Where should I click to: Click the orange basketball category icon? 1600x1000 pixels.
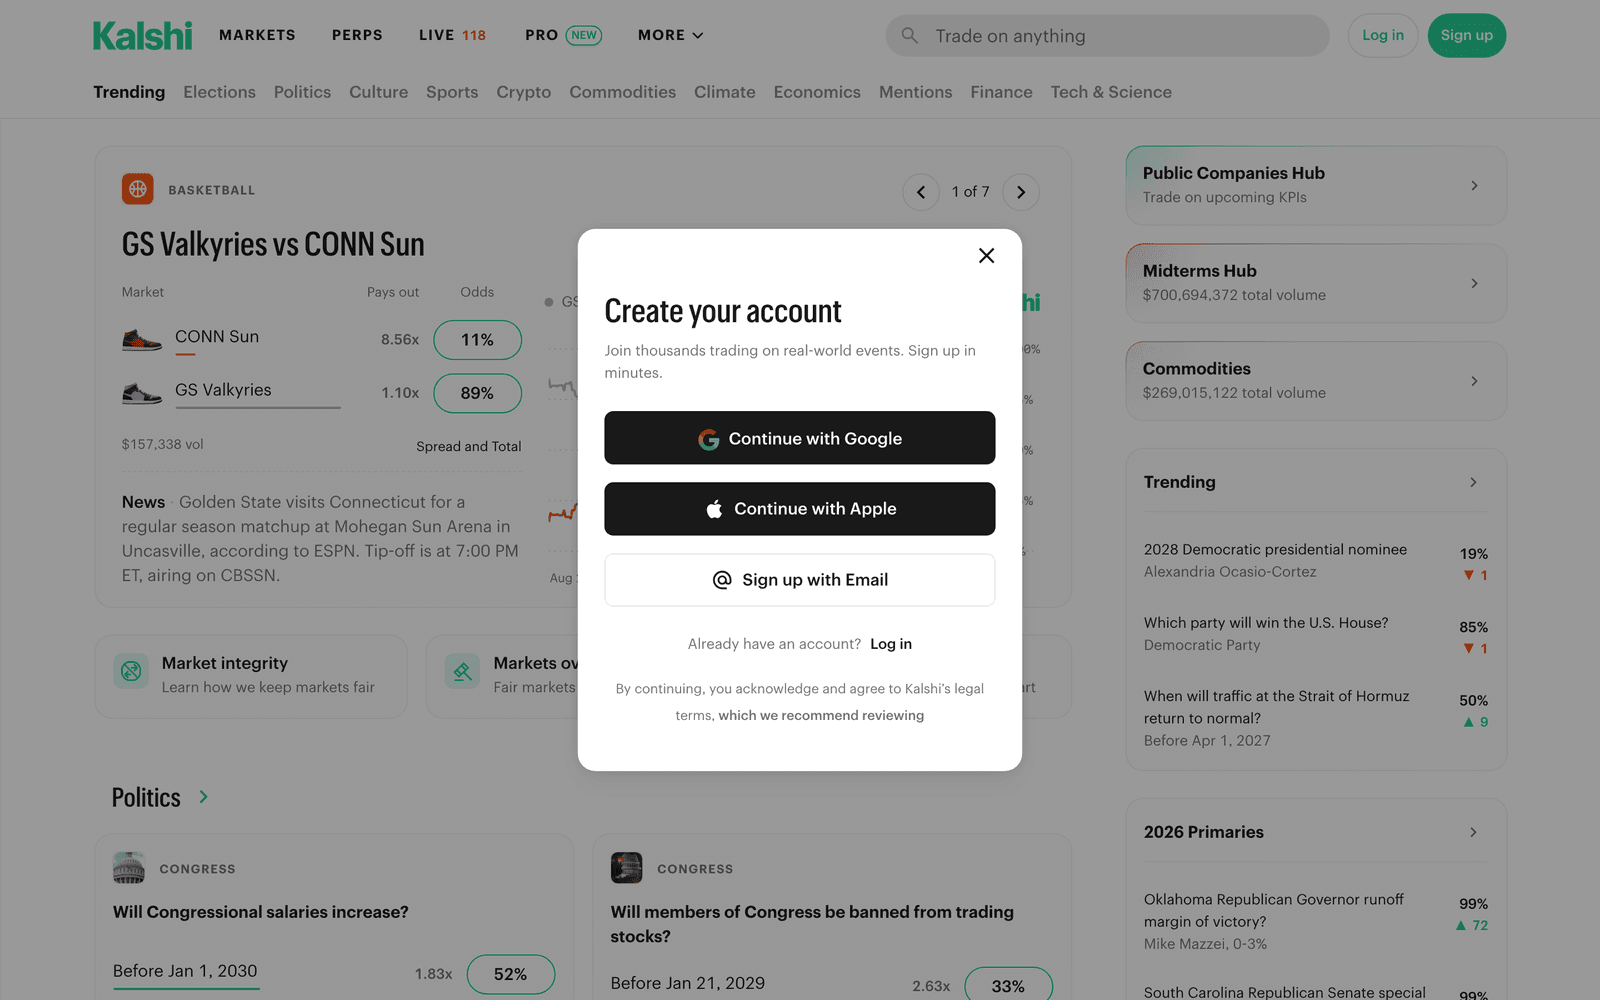138,189
